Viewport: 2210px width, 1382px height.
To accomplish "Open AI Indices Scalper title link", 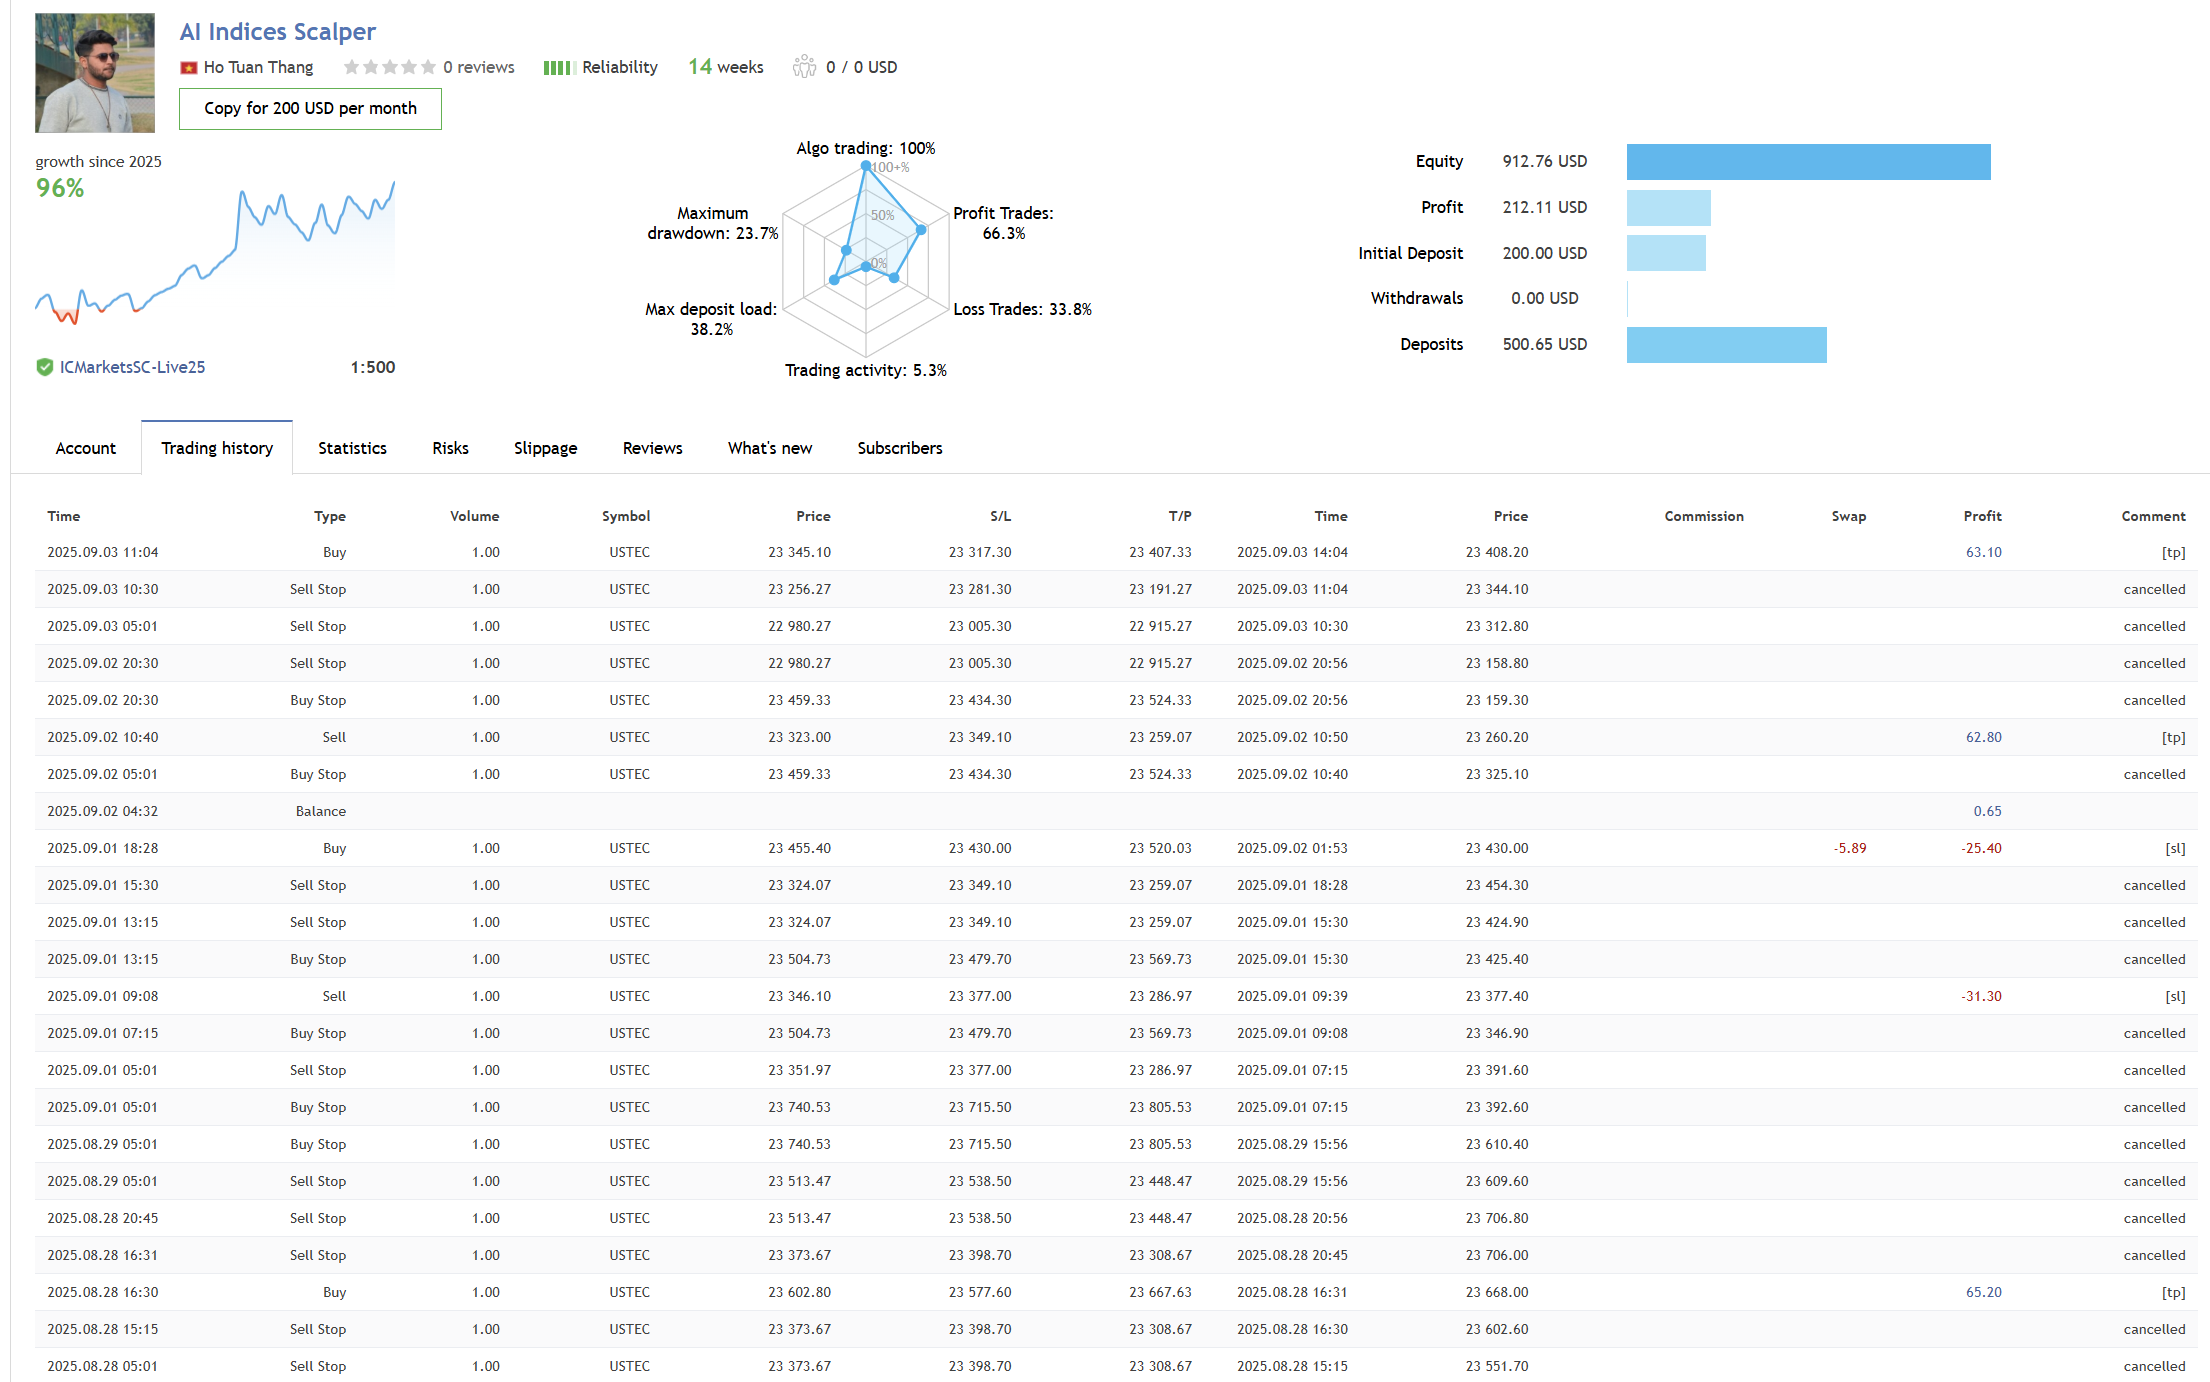I will [x=277, y=32].
